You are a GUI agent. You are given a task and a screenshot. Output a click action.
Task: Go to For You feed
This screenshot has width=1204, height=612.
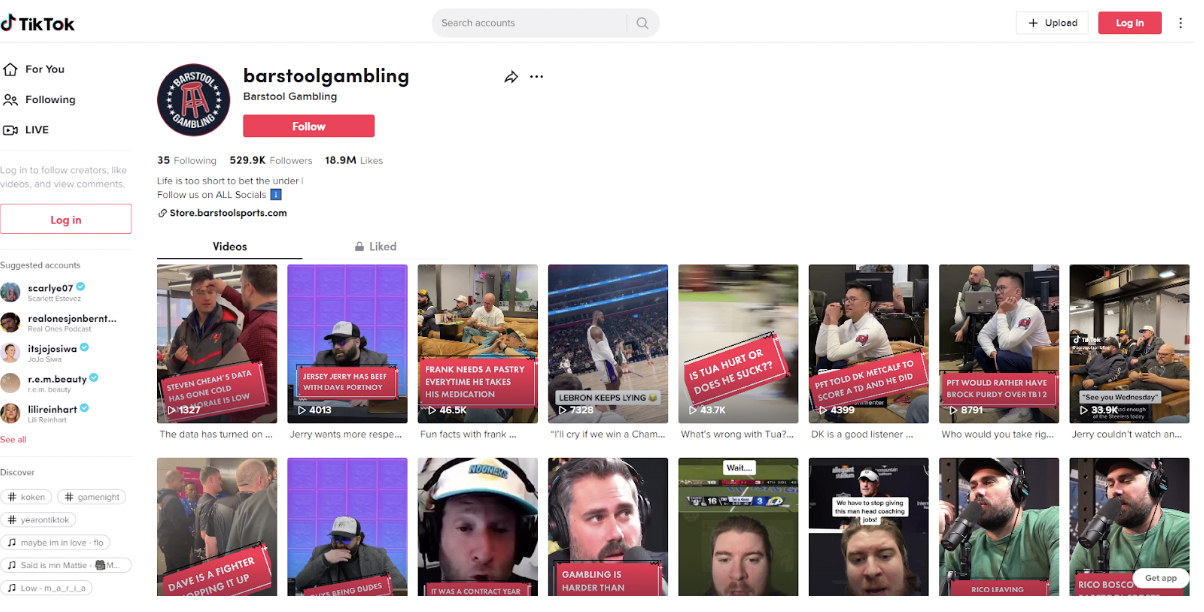coord(34,69)
